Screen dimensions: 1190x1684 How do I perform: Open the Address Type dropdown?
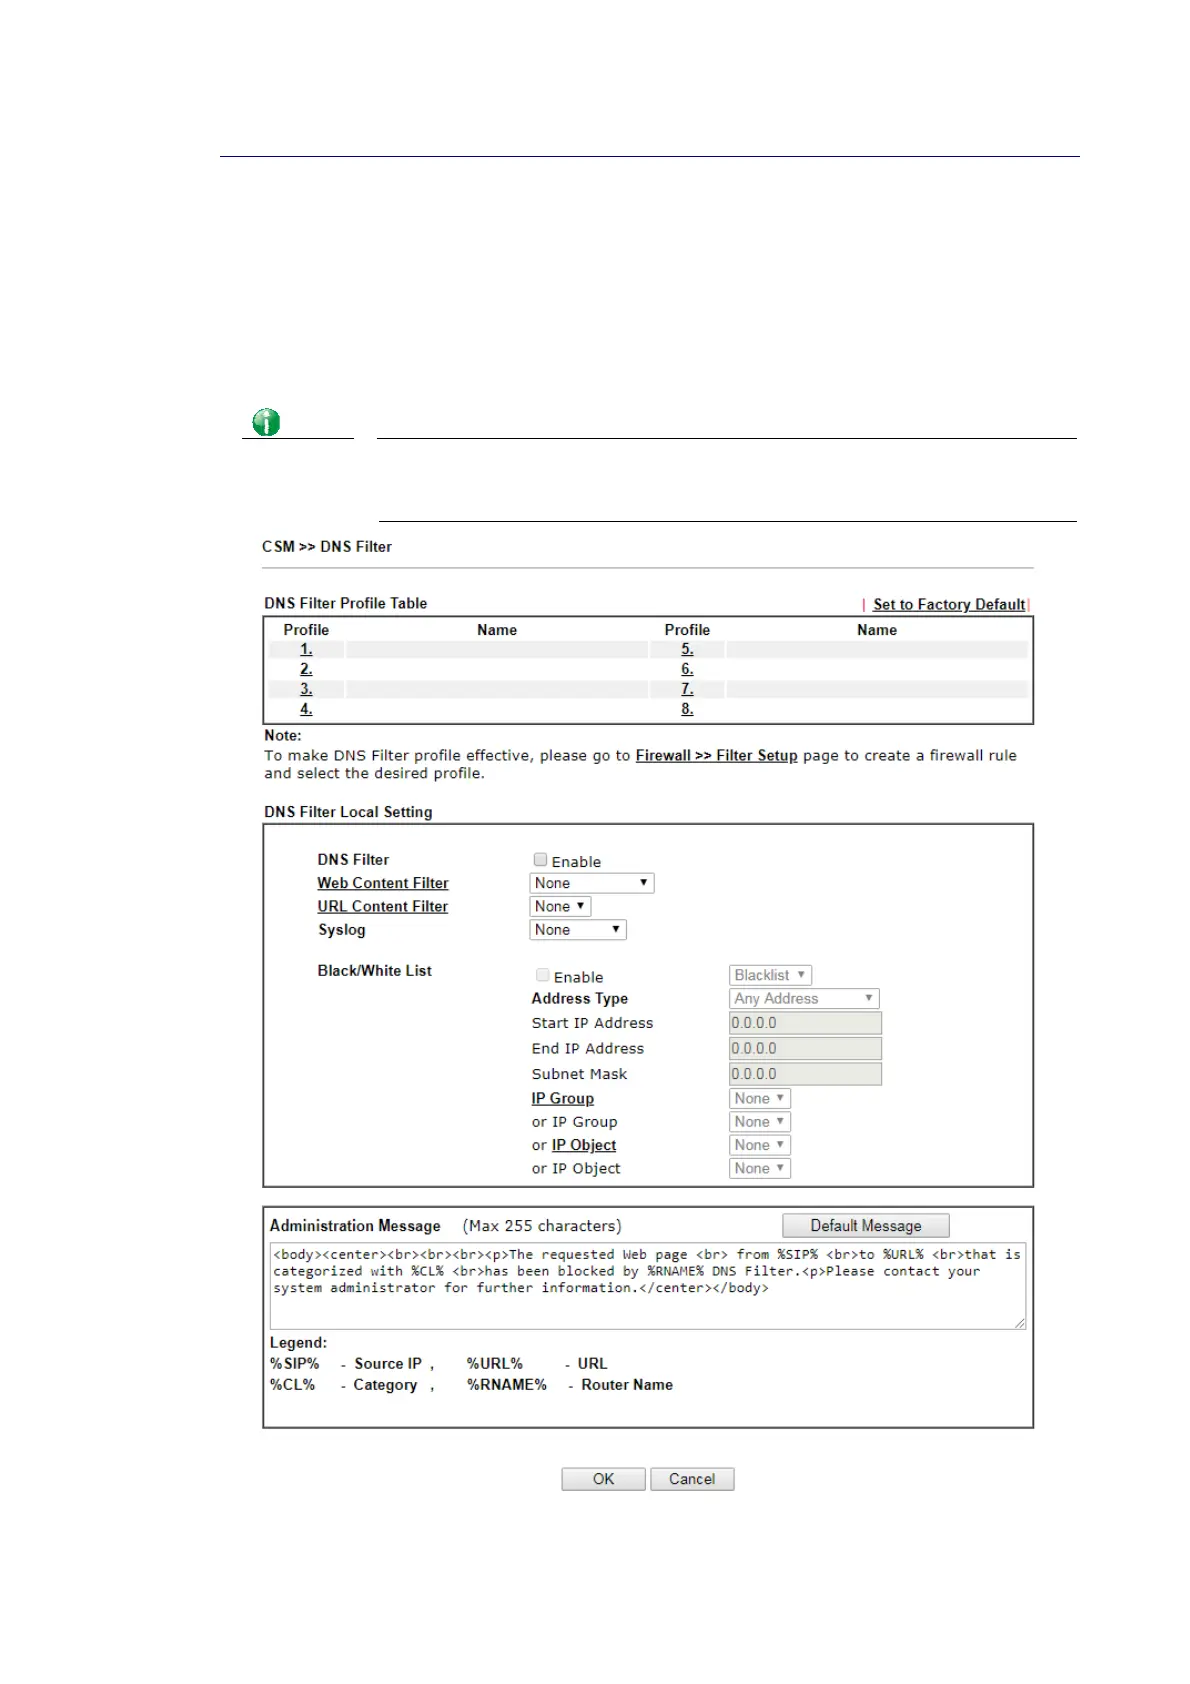(804, 998)
